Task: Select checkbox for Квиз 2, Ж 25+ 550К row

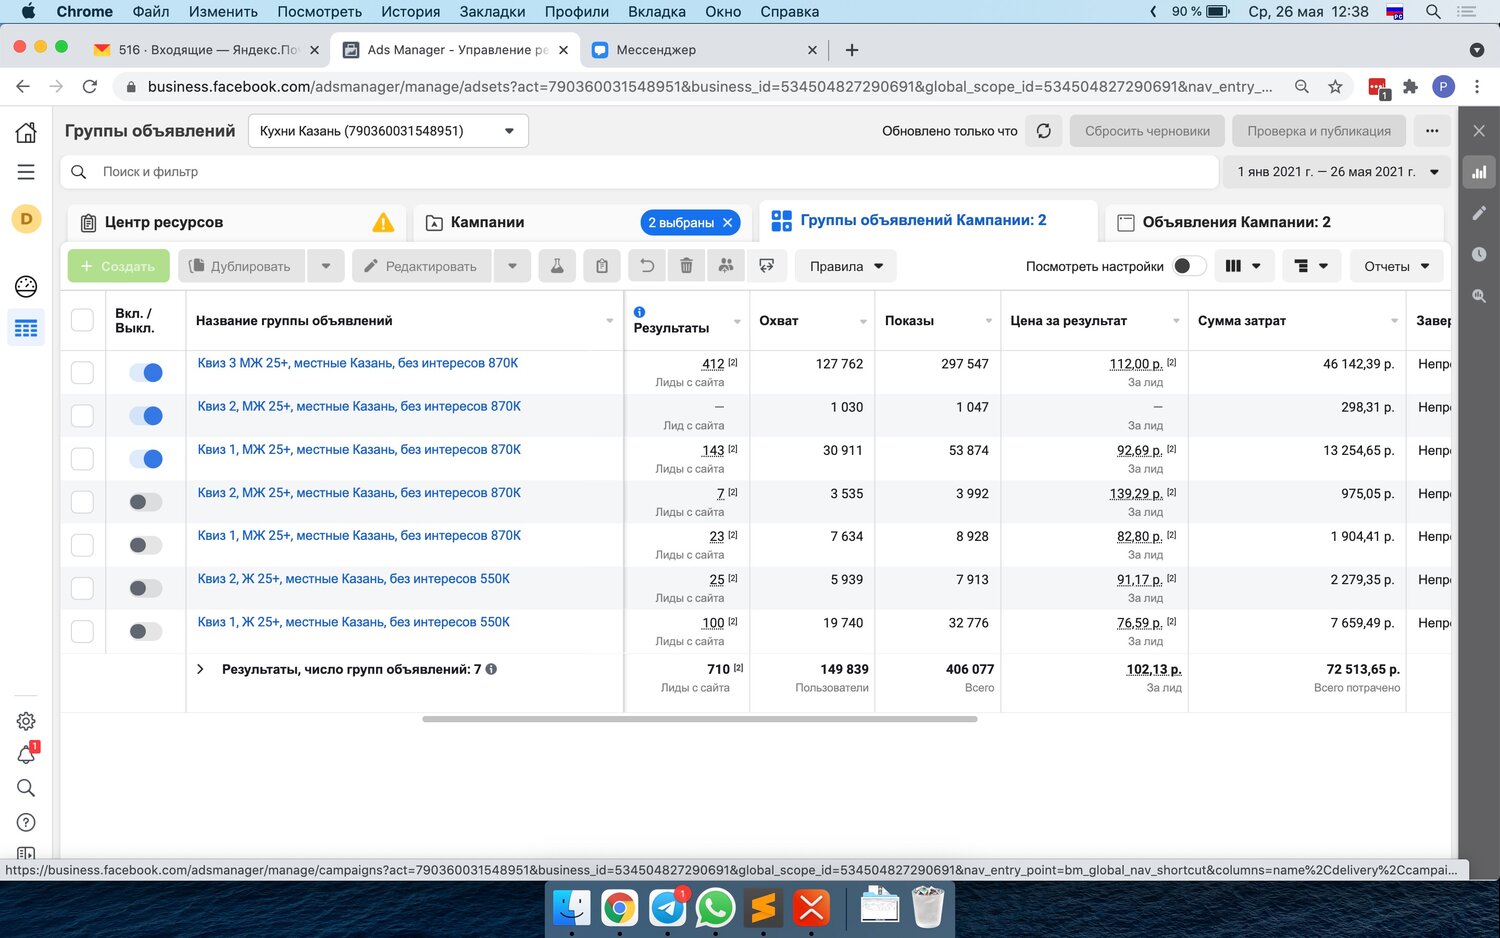Action: point(82,588)
